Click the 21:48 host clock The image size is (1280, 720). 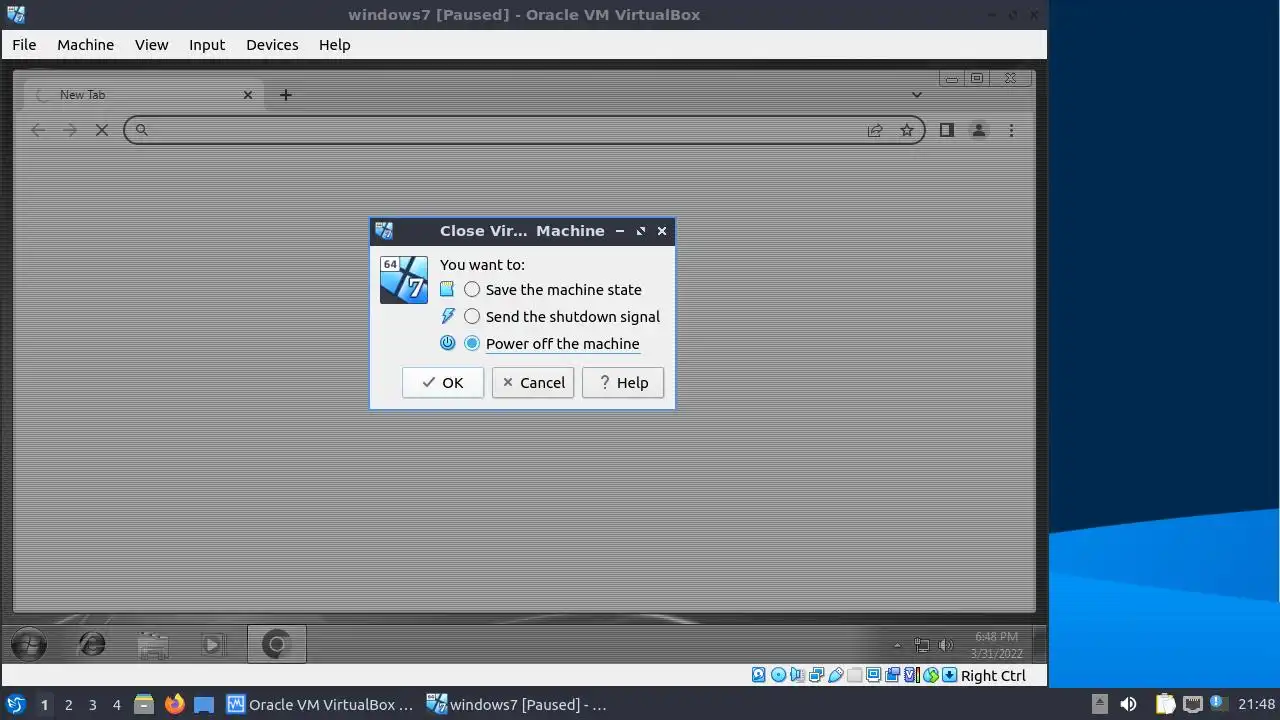click(x=1256, y=704)
